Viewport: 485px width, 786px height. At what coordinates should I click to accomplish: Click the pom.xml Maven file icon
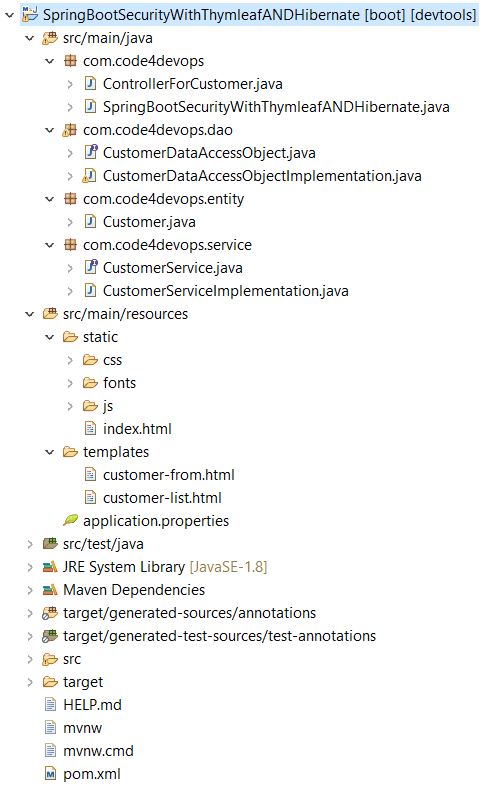pos(50,773)
